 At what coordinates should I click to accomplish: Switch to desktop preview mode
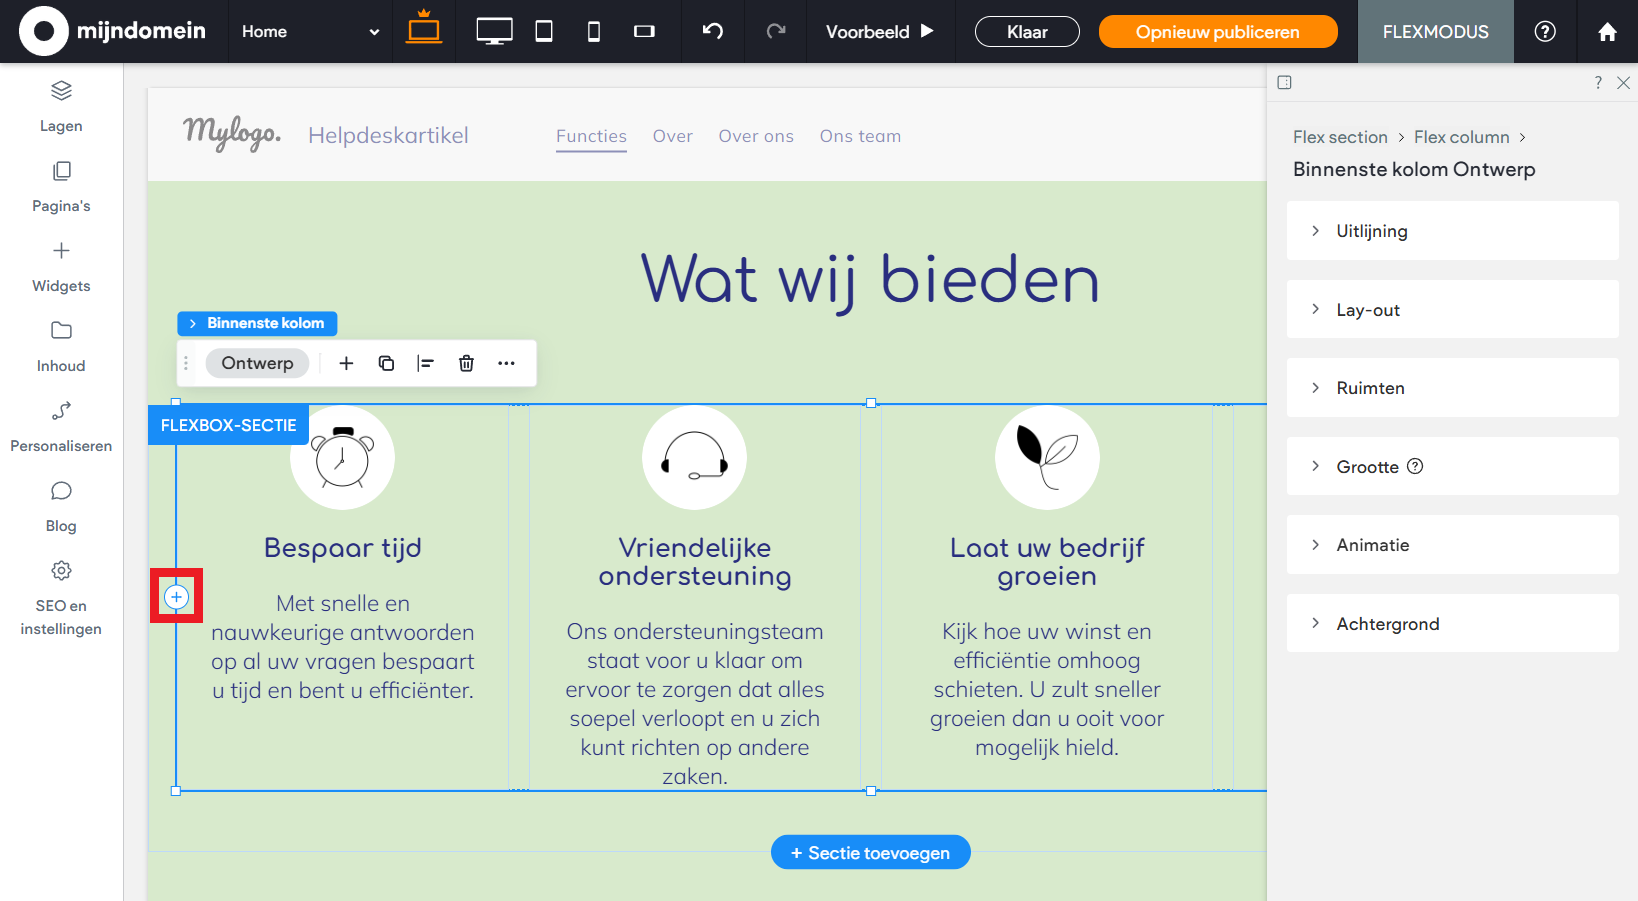point(493,31)
